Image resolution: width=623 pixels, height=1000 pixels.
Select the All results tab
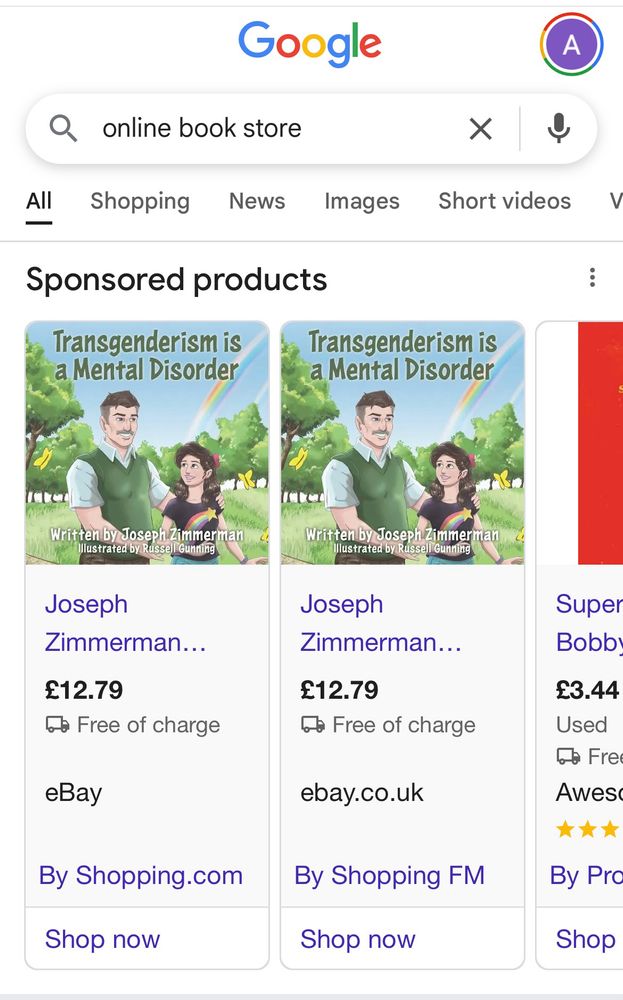[x=39, y=201]
